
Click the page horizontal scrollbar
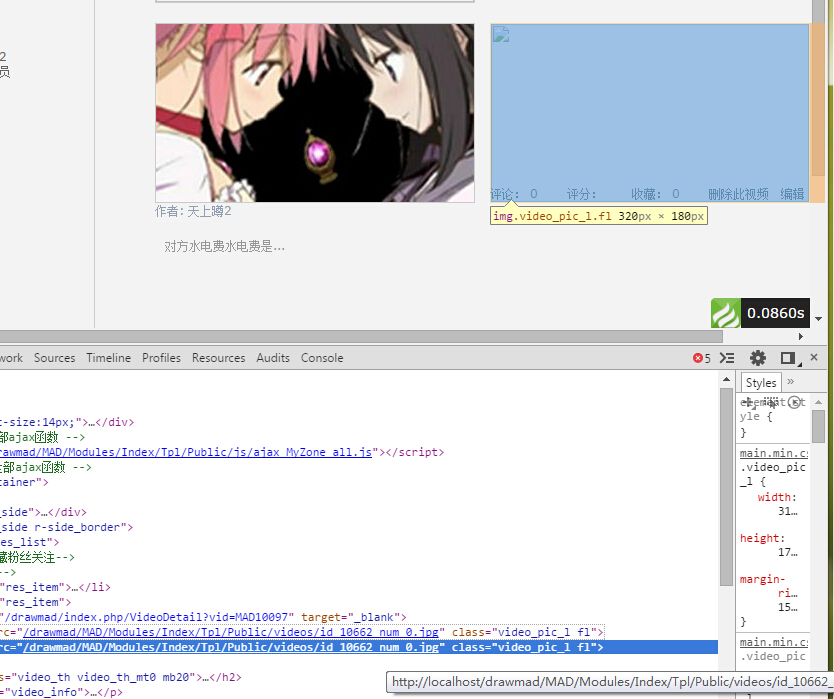coord(361,336)
